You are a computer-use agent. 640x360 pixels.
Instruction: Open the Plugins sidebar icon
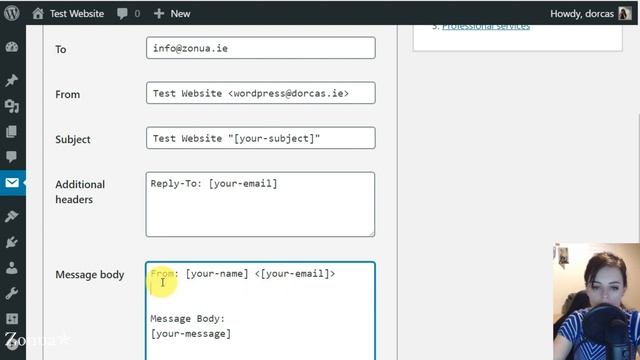point(12,242)
